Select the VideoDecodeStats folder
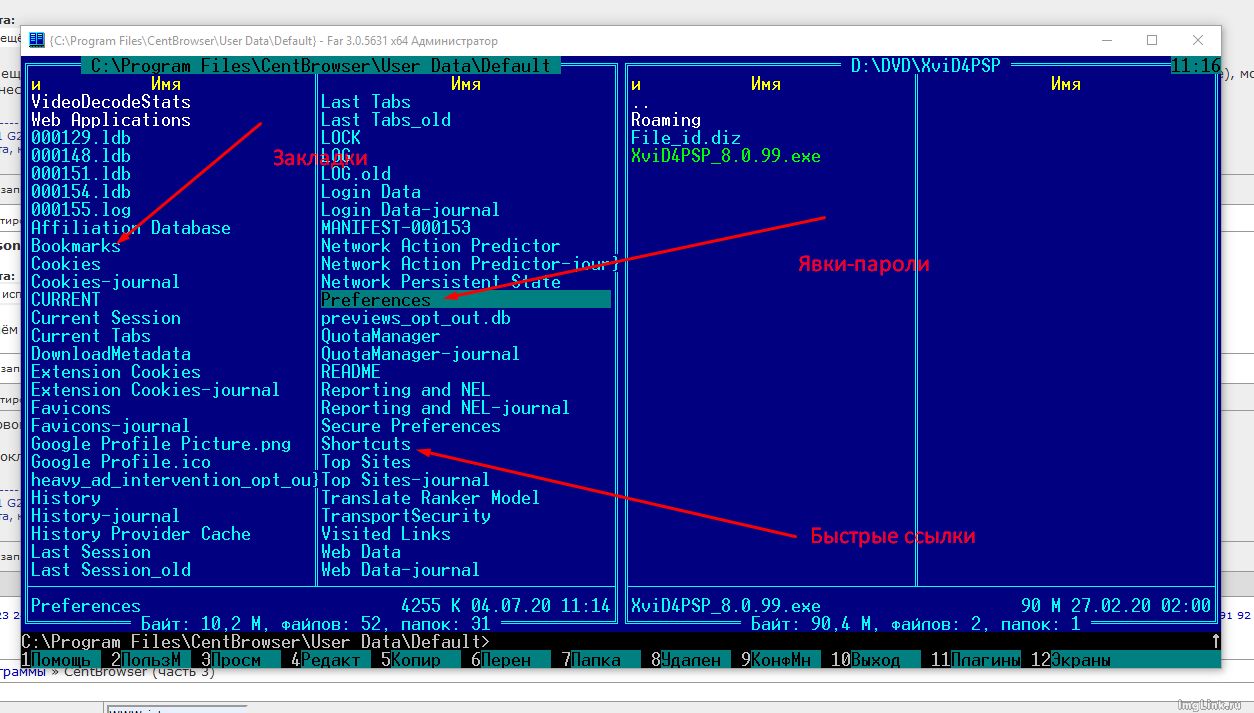 [111, 102]
